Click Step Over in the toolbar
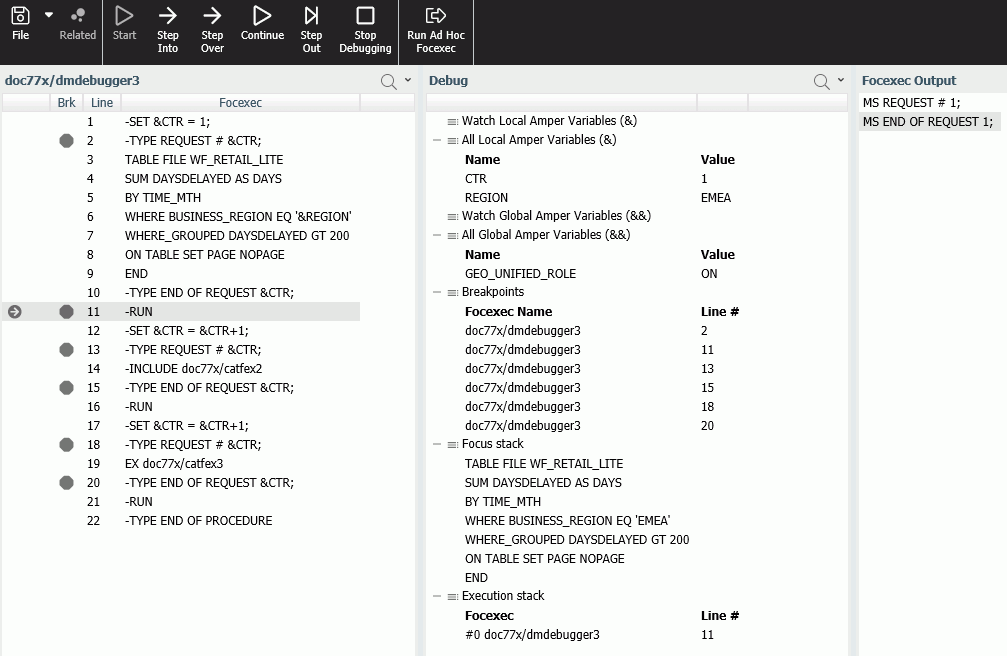Viewport: 1007px width, 656px height. click(x=212, y=30)
